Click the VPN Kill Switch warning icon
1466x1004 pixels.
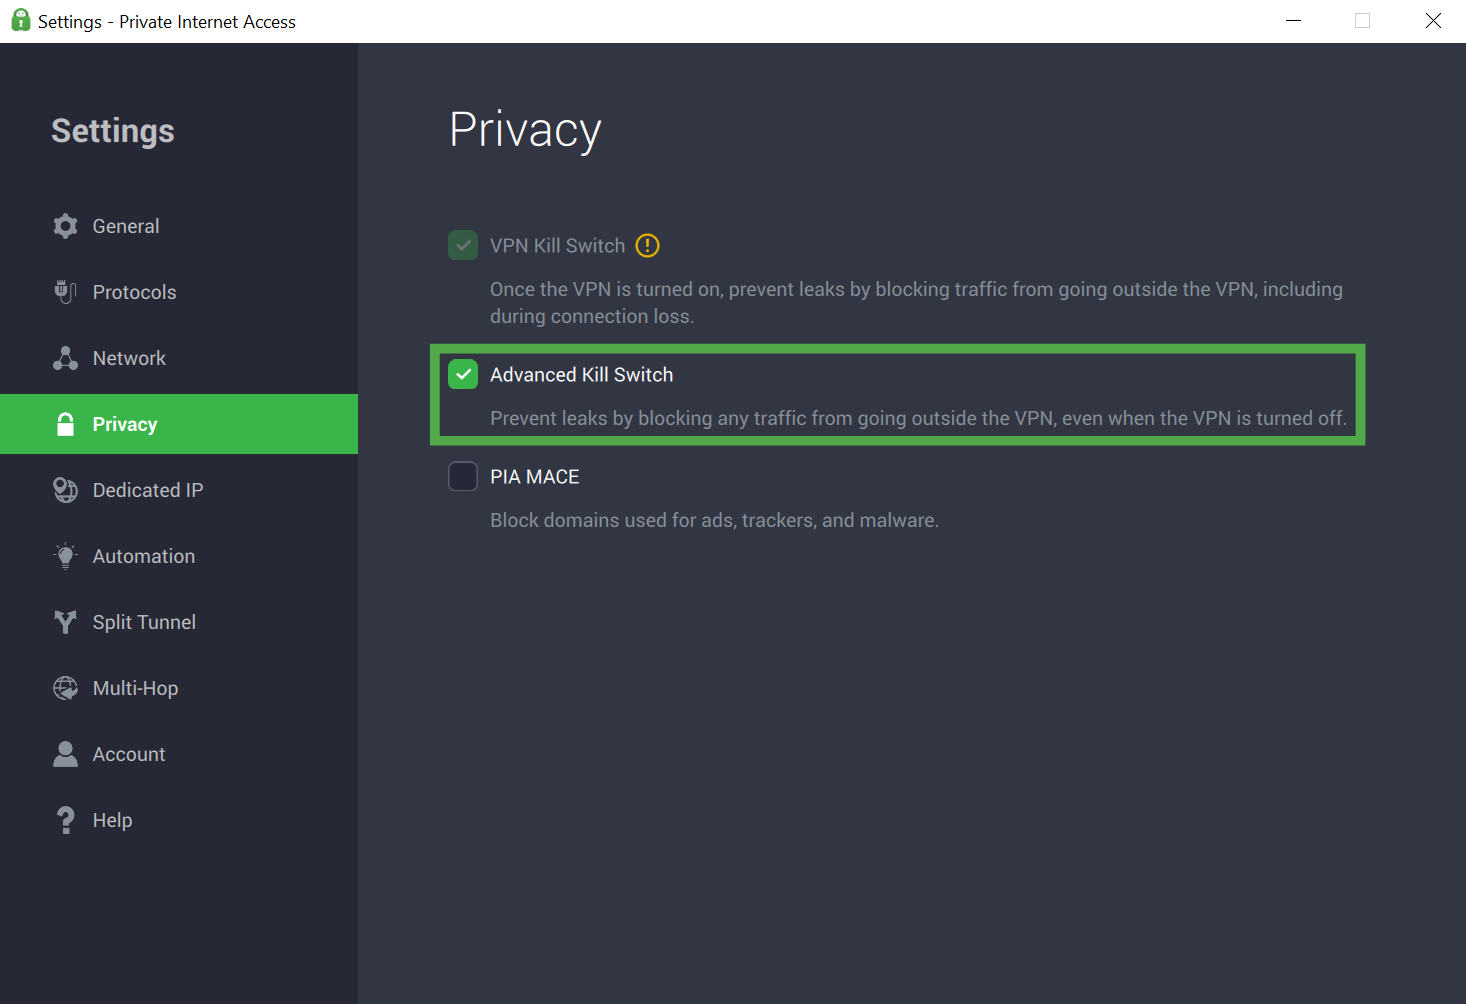click(x=648, y=245)
